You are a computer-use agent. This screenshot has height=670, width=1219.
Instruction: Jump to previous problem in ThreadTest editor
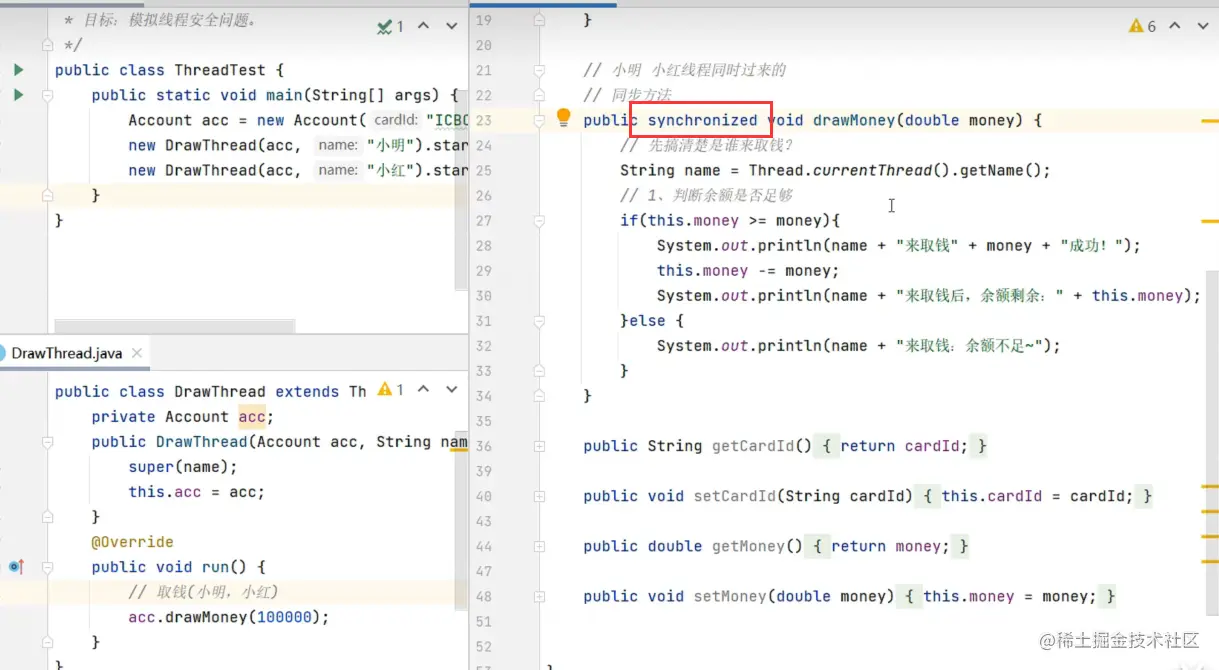[423, 26]
